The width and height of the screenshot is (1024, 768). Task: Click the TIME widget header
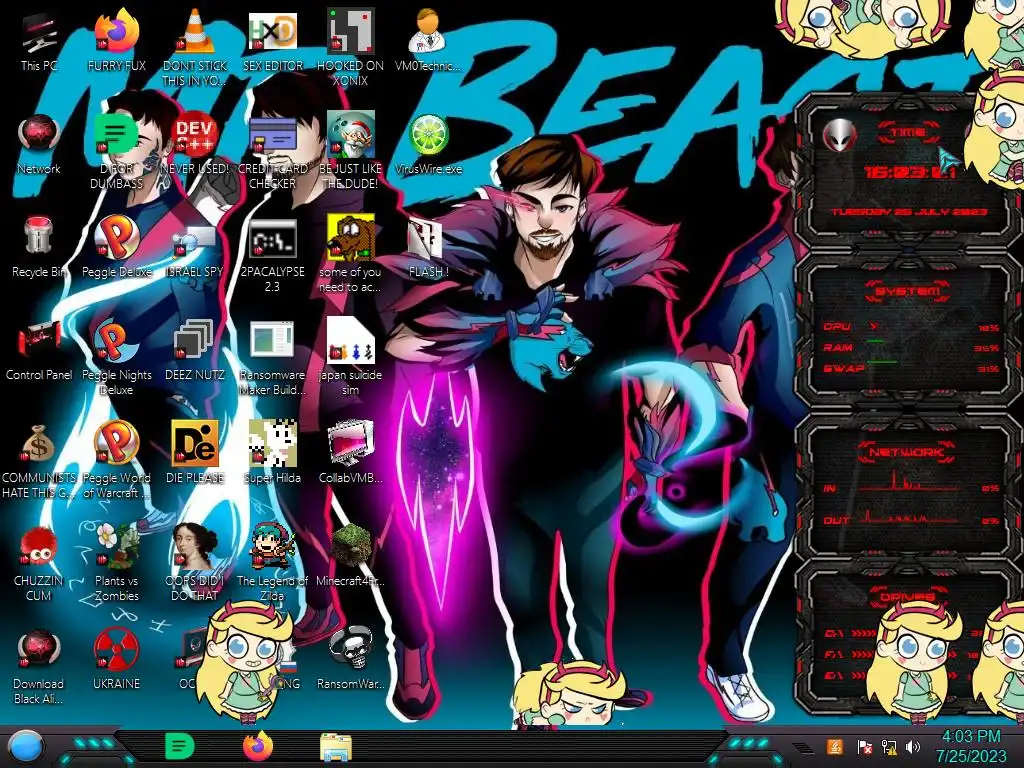pyautogui.click(x=907, y=133)
